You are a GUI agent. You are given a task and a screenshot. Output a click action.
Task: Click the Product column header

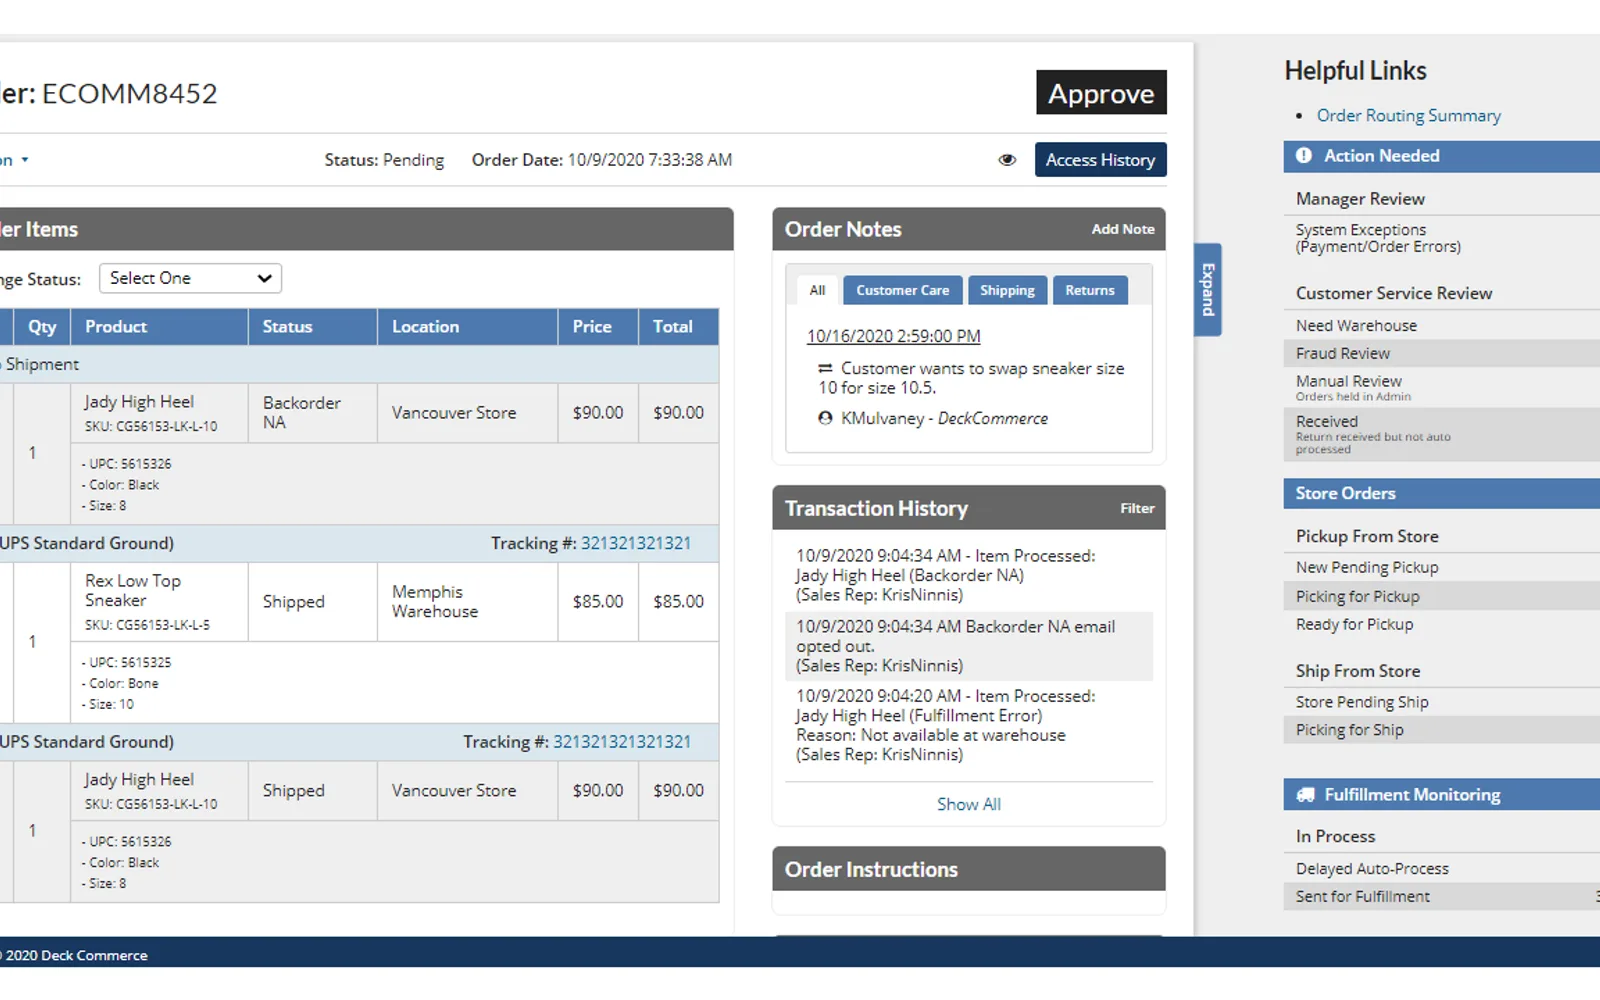(159, 327)
